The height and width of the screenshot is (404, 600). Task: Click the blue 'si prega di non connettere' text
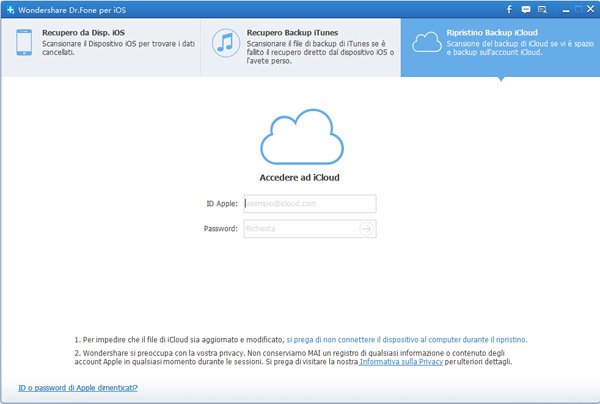coord(407,339)
